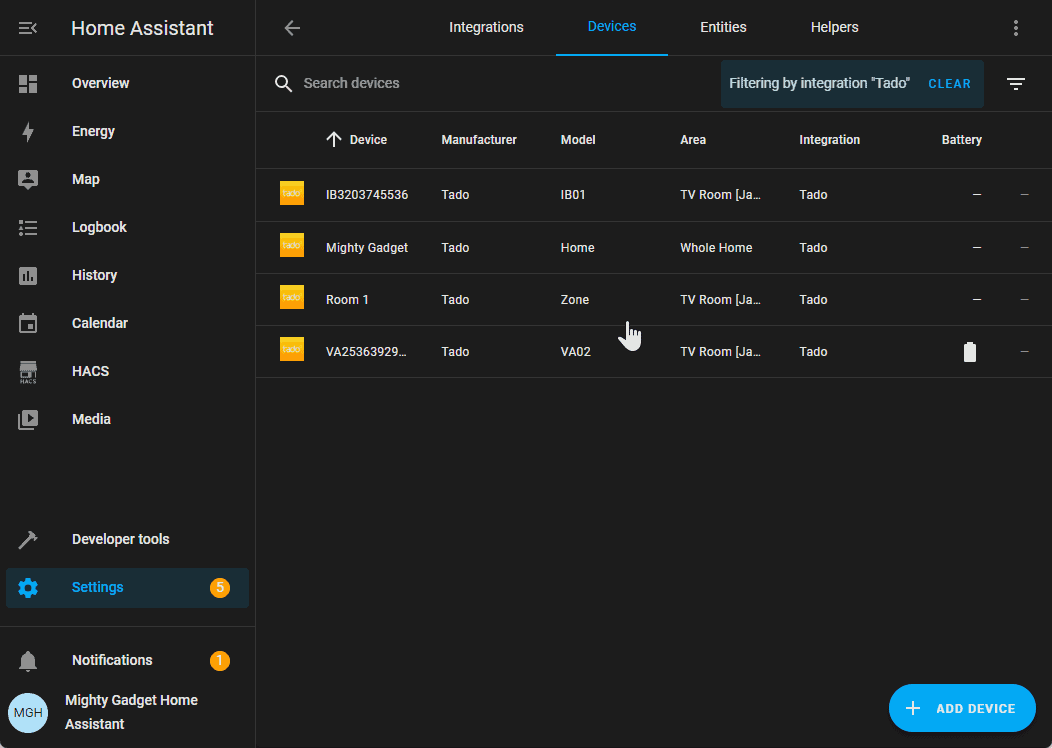Clear the Tado integration filter
This screenshot has width=1052, height=748.
(949, 84)
